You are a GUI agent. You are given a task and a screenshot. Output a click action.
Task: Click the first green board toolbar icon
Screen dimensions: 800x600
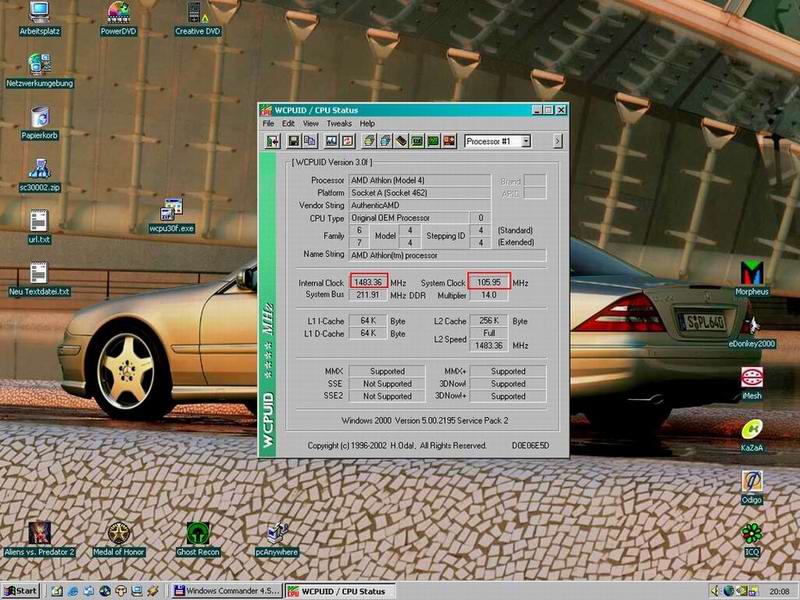click(x=417, y=141)
